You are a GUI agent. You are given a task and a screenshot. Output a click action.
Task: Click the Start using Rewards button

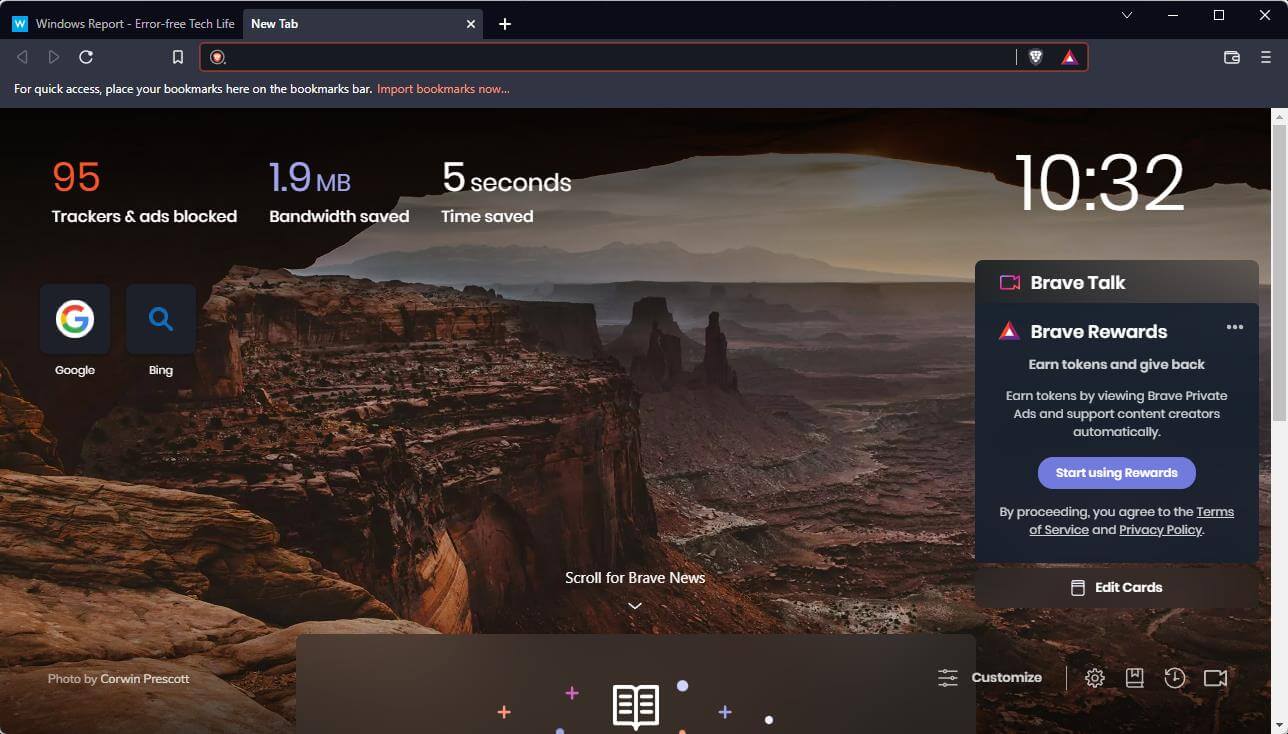(x=1117, y=473)
